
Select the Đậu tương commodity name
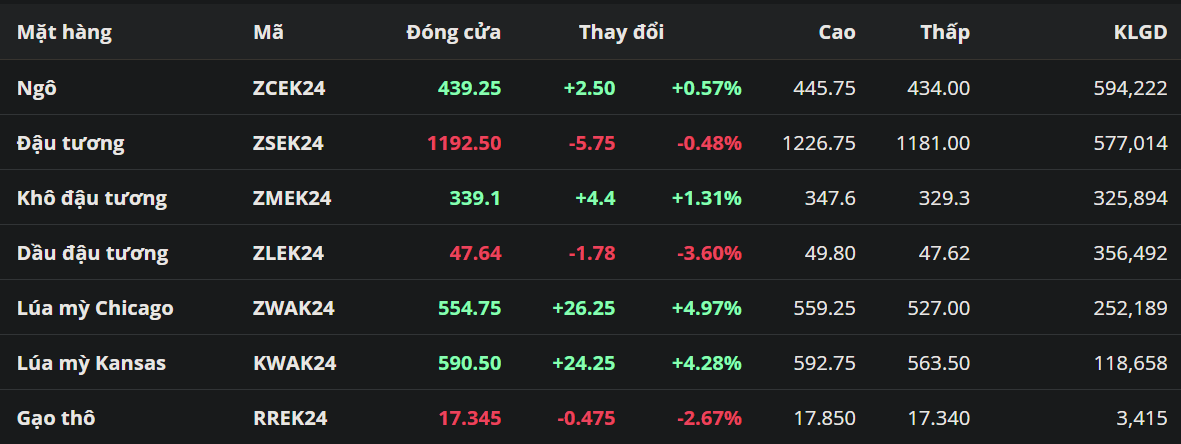(71, 143)
